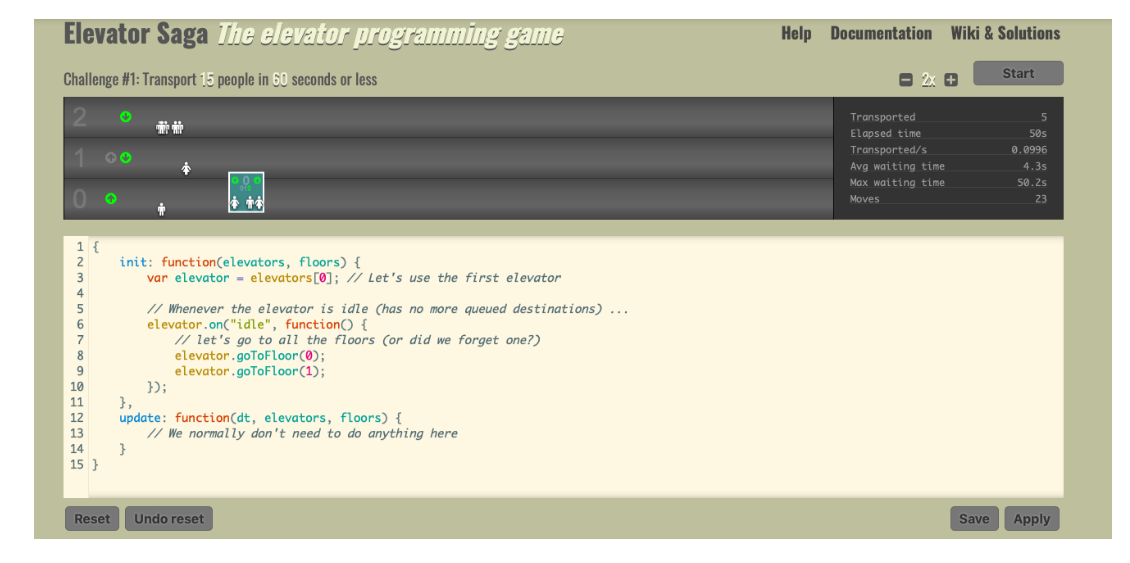Open the Documentation page

[x=880, y=33]
